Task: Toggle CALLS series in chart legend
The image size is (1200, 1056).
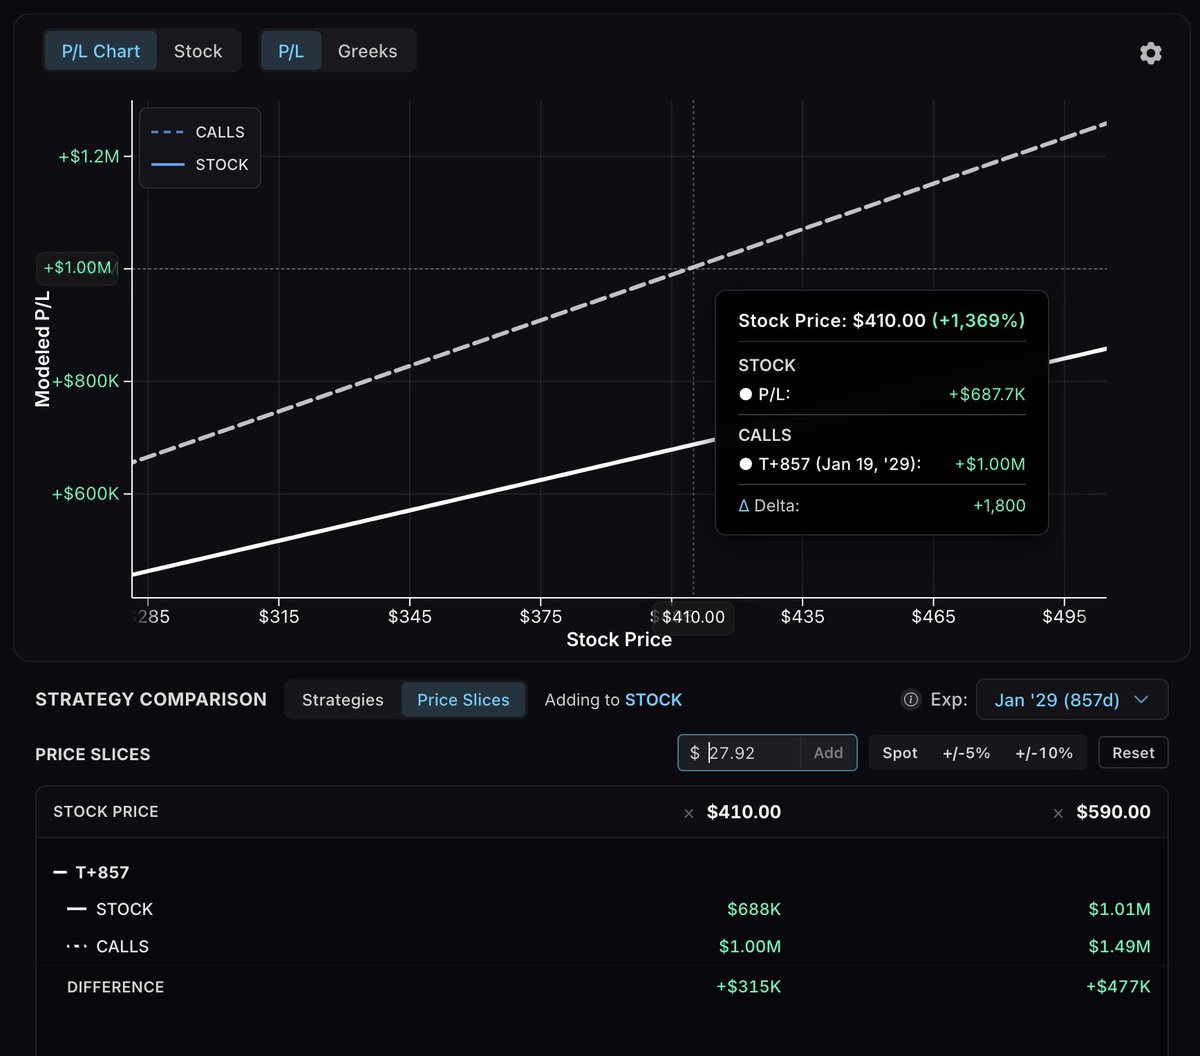Action: point(198,132)
